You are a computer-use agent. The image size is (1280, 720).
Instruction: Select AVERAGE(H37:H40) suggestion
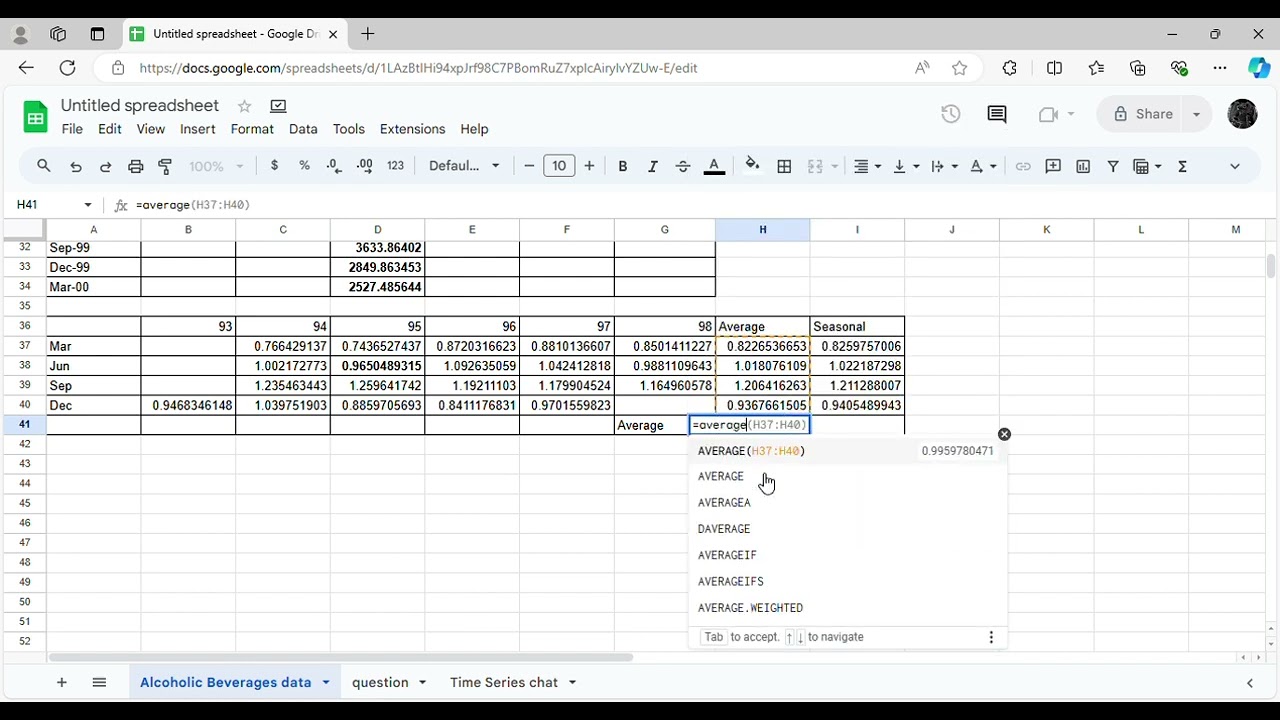coord(846,451)
